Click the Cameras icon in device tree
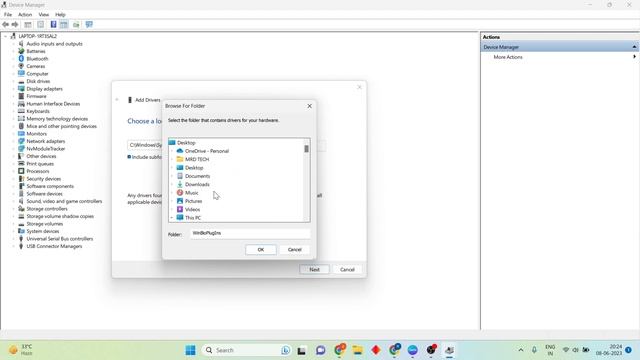 click(21, 66)
